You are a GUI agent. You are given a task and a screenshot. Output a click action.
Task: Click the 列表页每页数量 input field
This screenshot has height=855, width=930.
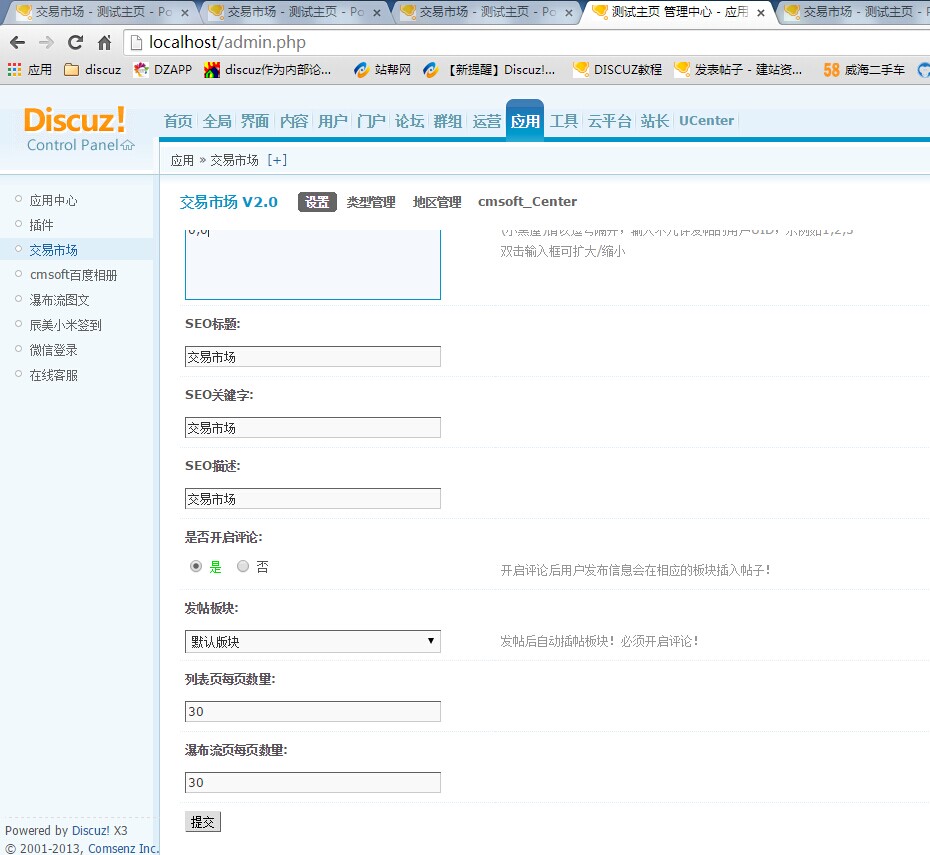(312, 711)
